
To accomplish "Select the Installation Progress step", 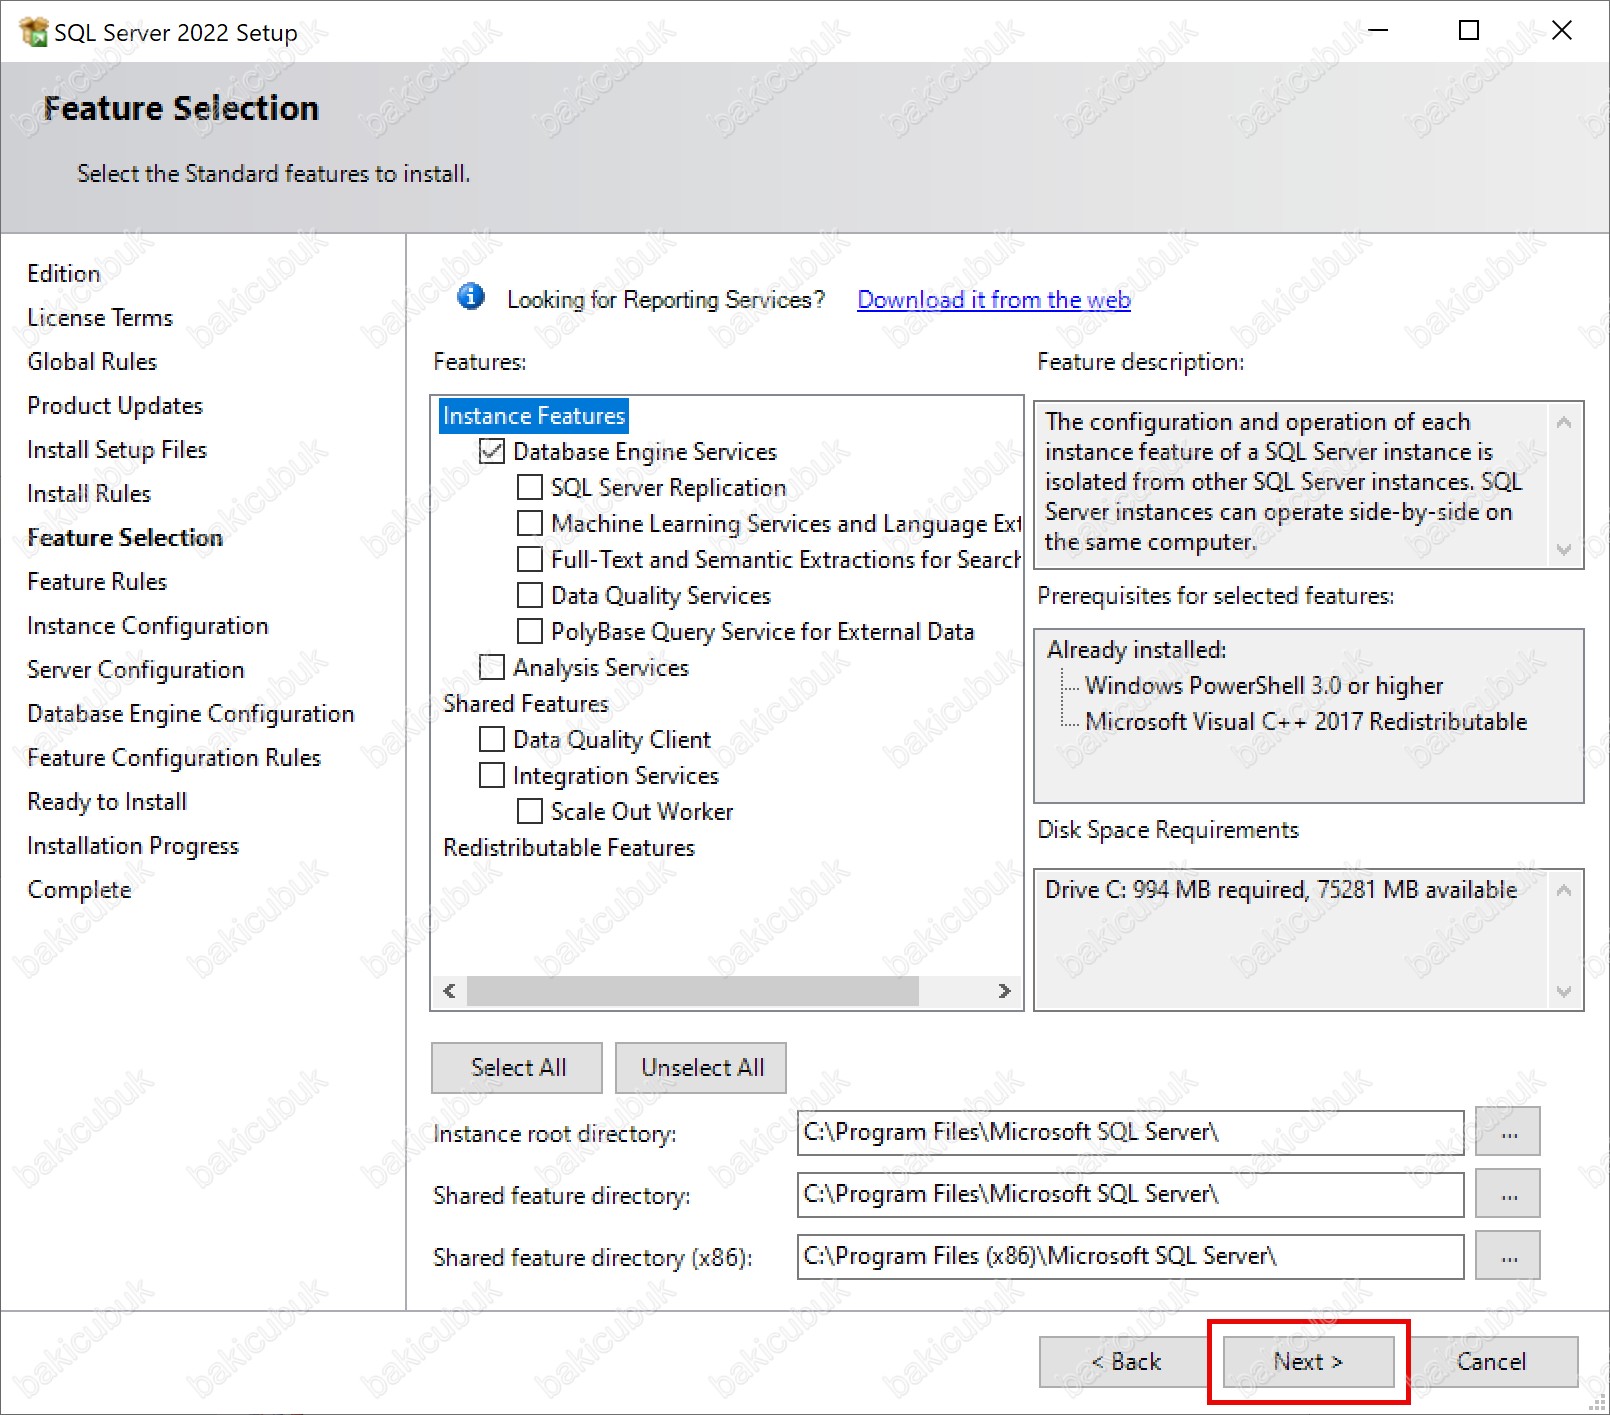I will (x=133, y=846).
